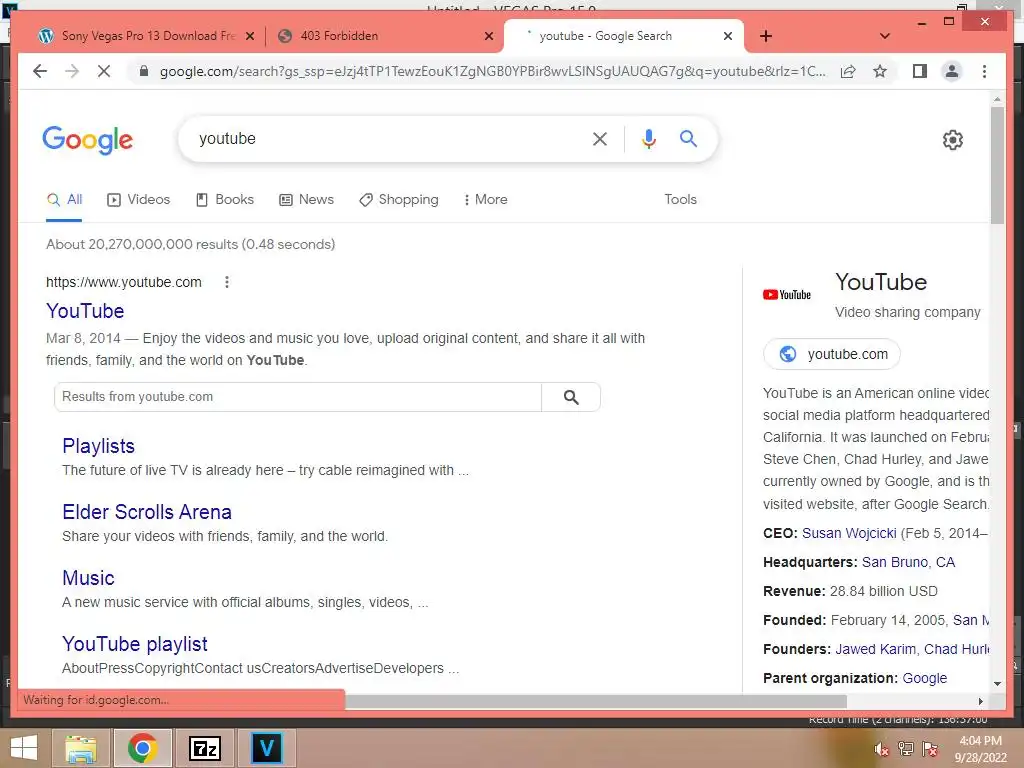
Task: Click the vertical scrollbar thumb
Action: coord(997,165)
